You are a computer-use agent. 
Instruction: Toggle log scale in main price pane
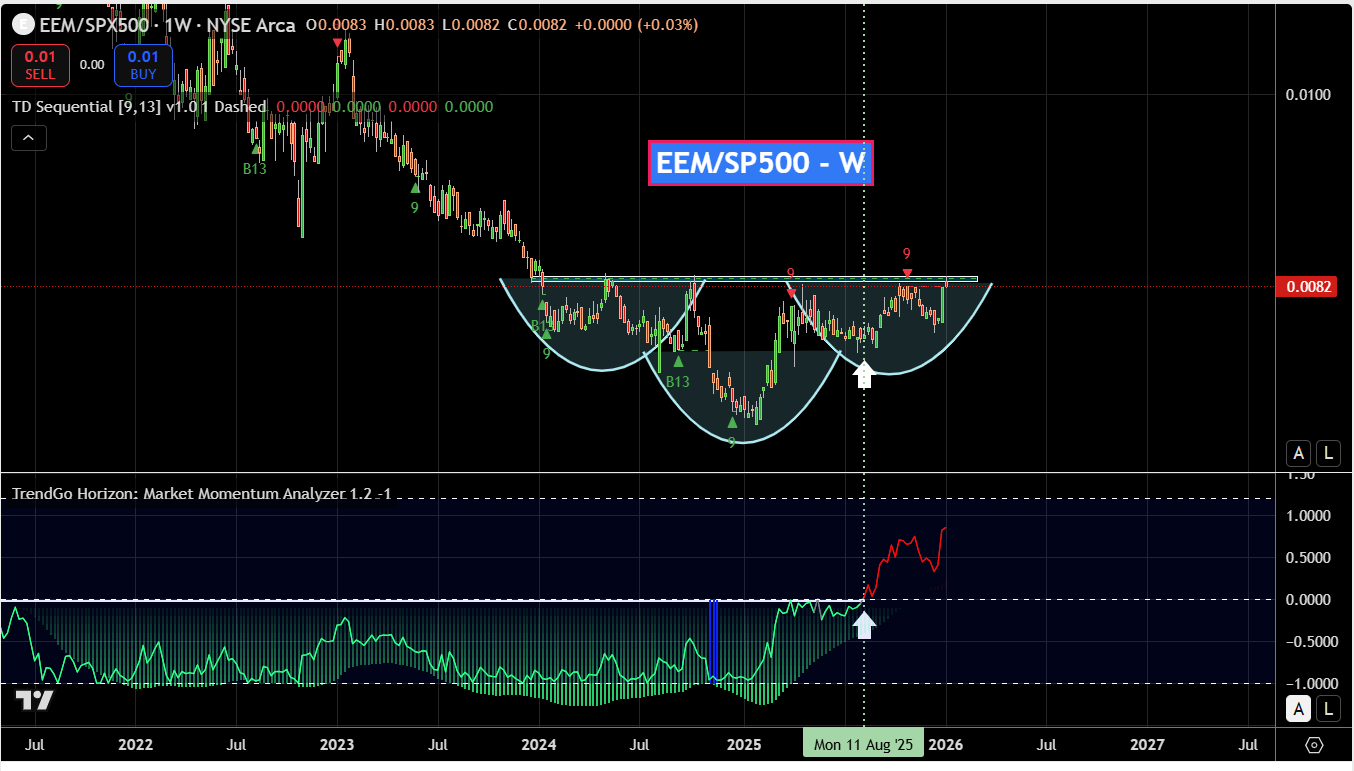[x=1328, y=453]
